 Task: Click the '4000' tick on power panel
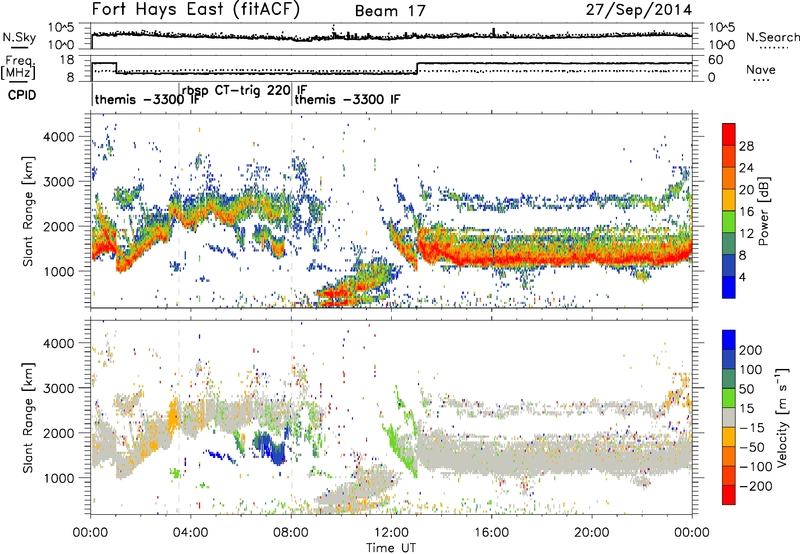coord(59,137)
